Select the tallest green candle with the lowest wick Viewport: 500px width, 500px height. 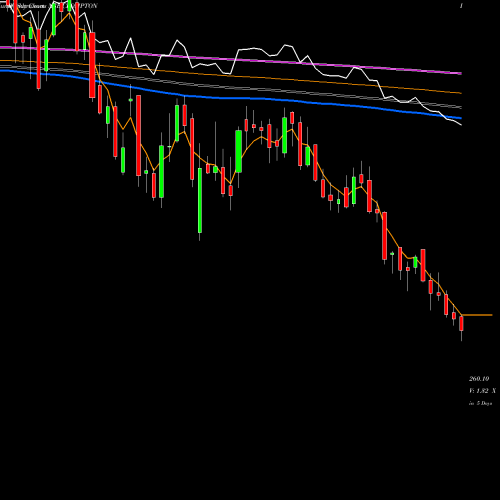200,200
